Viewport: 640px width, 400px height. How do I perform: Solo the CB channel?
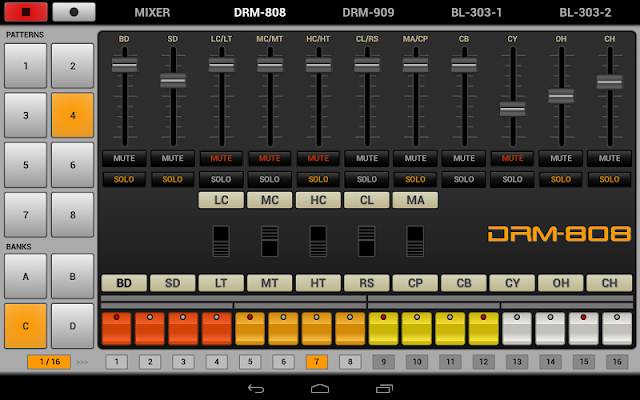click(x=464, y=180)
